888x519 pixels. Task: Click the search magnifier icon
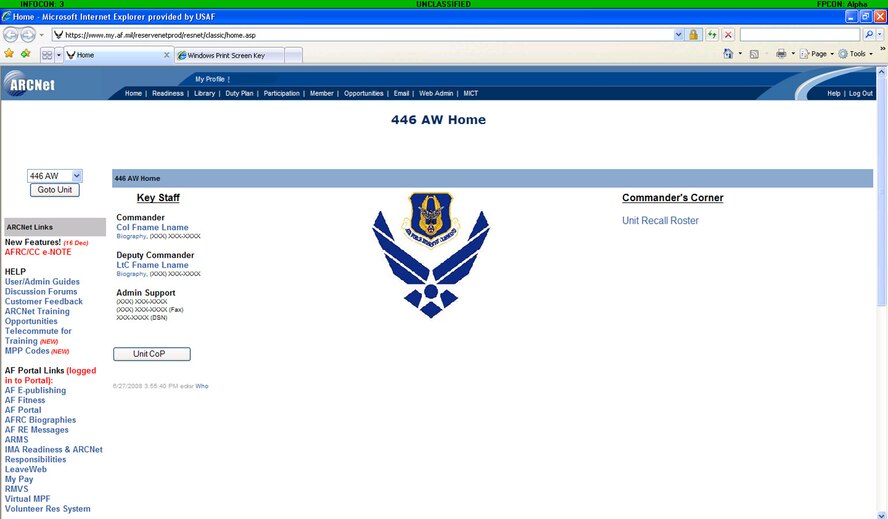pos(868,35)
